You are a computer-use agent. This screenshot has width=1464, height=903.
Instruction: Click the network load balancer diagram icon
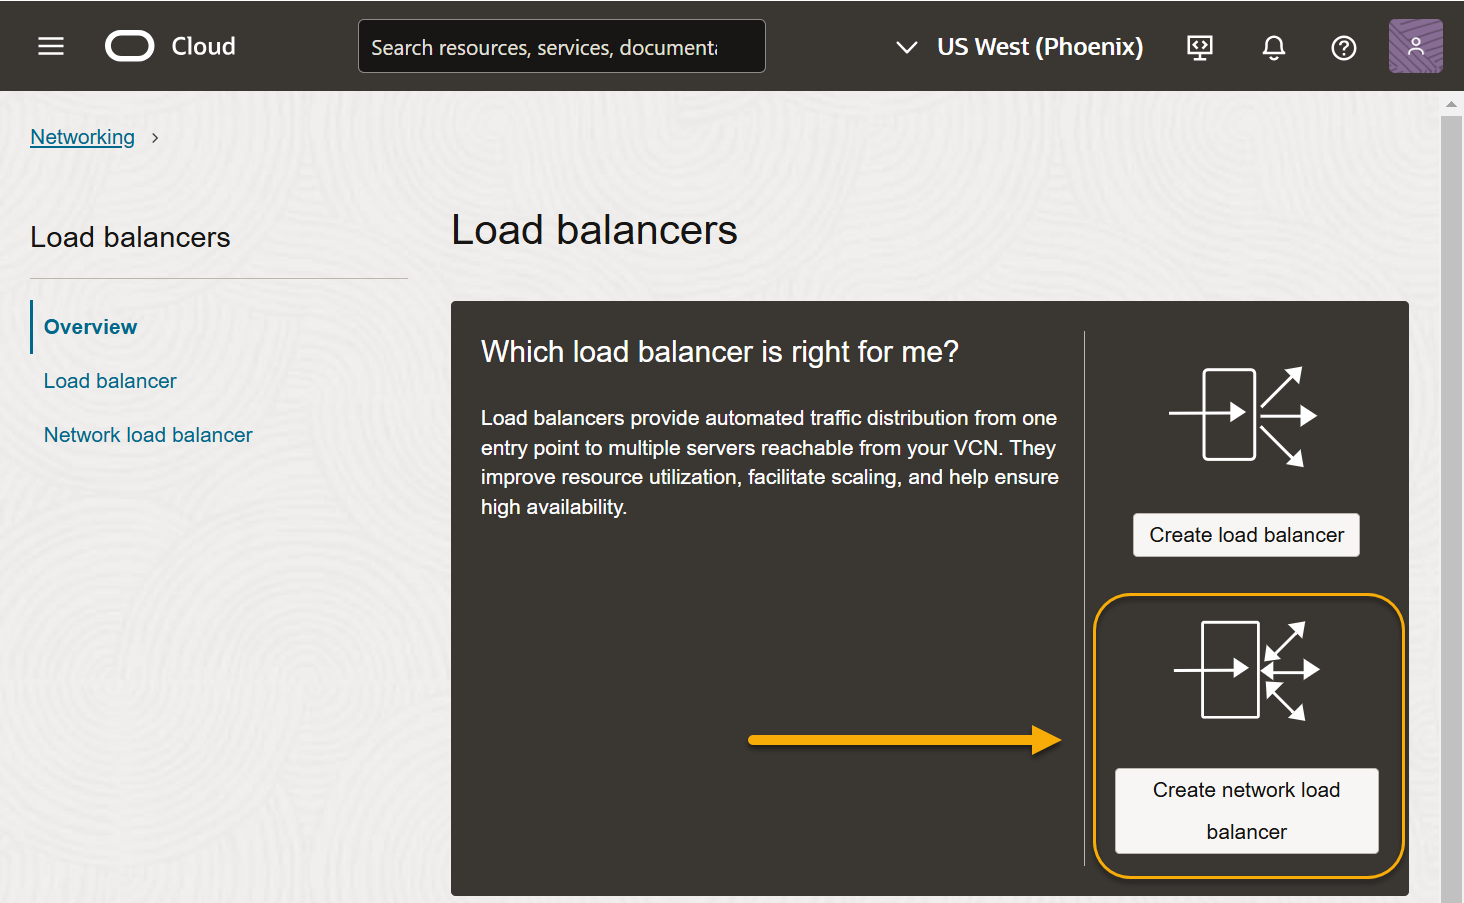(1246, 670)
